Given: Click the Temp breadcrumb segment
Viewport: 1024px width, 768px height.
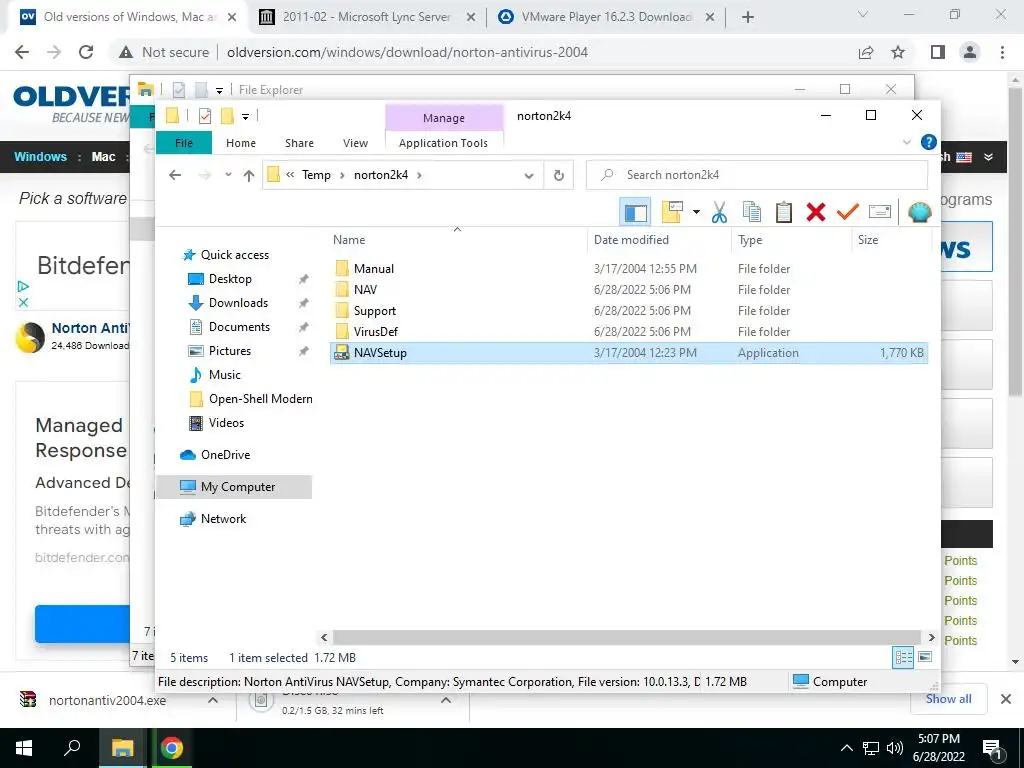Looking at the screenshot, I should pos(316,175).
